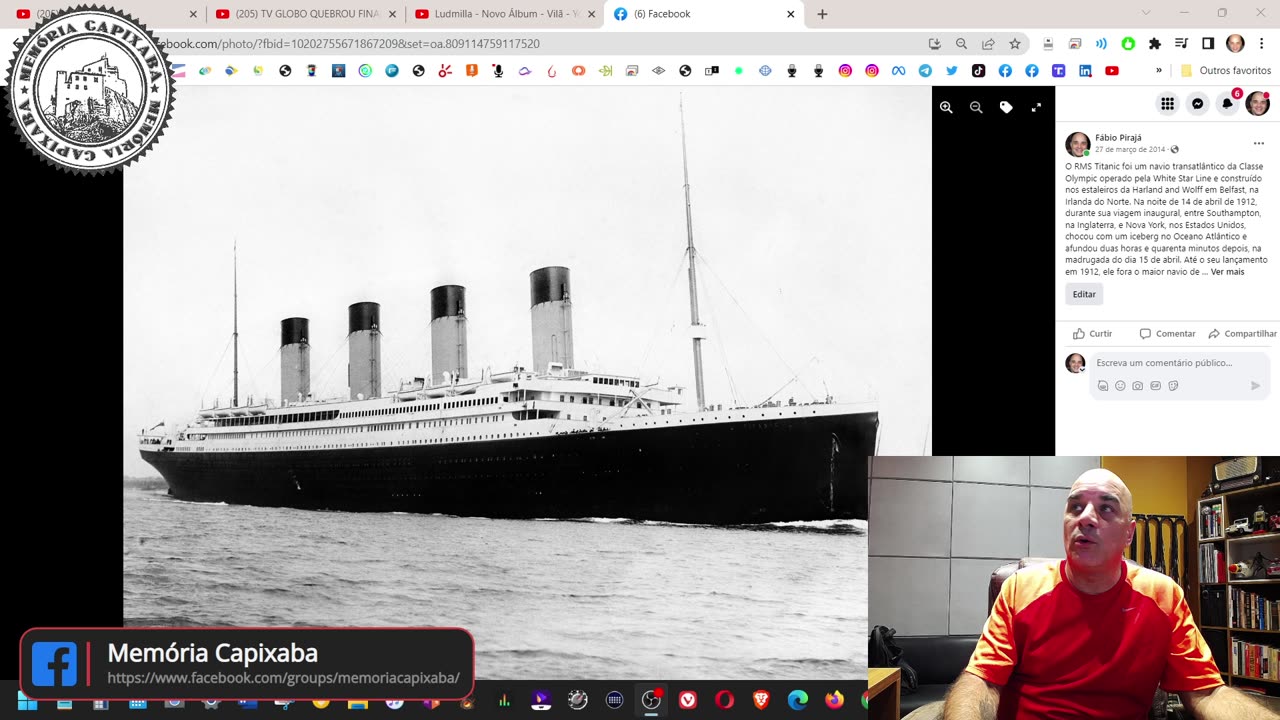The width and height of the screenshot is (1280, 720).
Task: Click the Editar button
Action: [1084, 294]
